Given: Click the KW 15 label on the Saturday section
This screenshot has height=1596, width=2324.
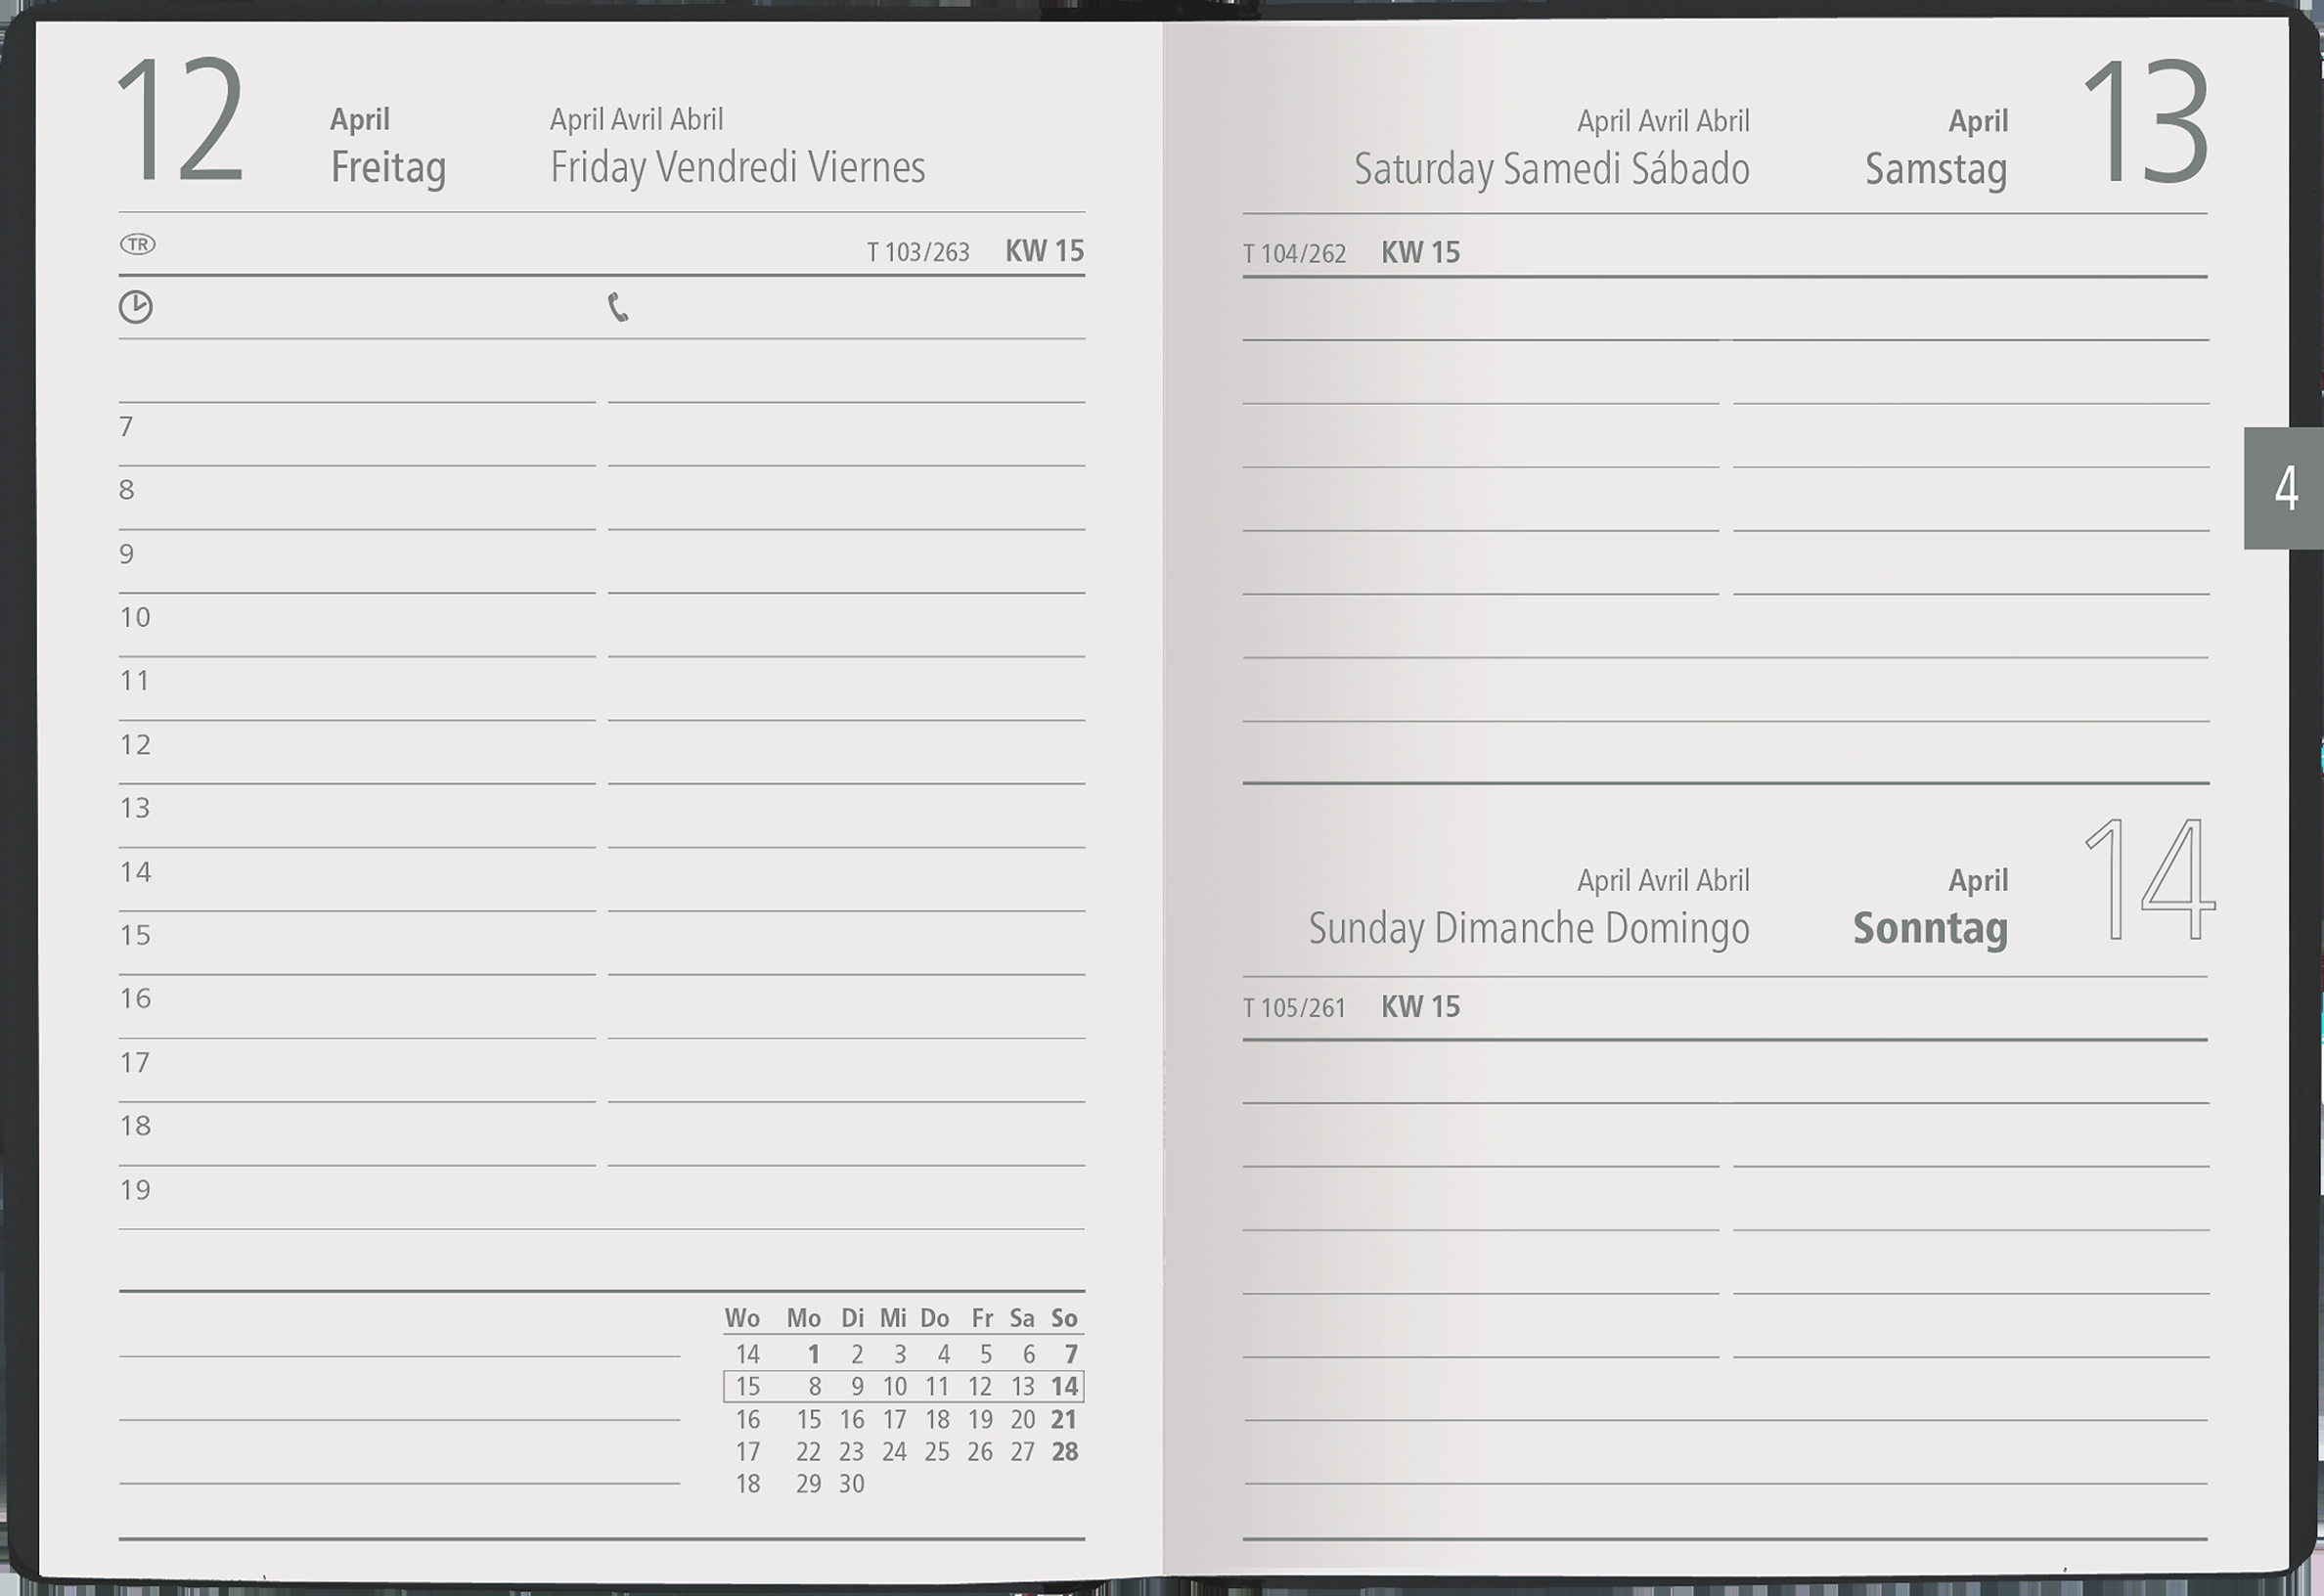Looking at the screenshot, I should tap(1420, 252).
